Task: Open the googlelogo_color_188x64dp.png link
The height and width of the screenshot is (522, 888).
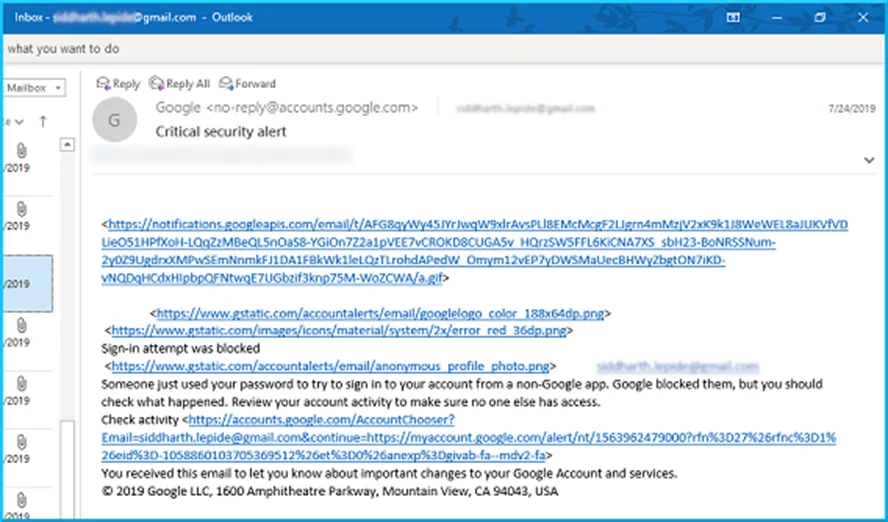Action: tap(381, 313)
